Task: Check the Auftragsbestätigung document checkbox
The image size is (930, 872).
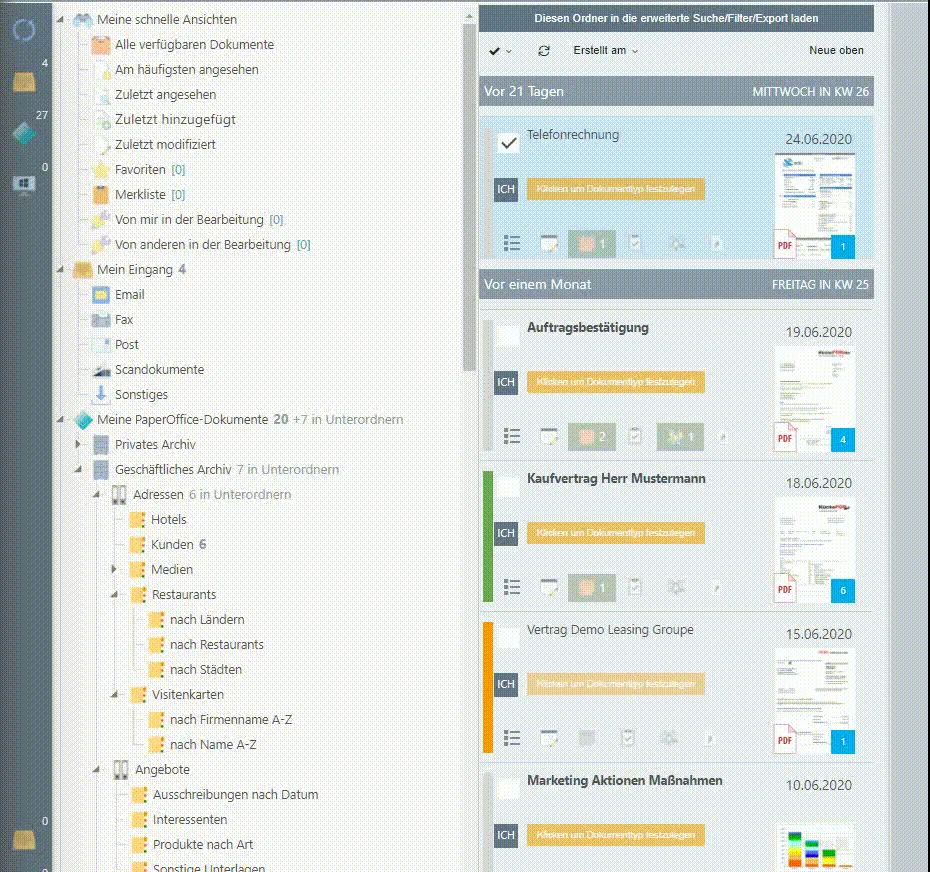Action: pyautogui.click(x=508, y=336)
